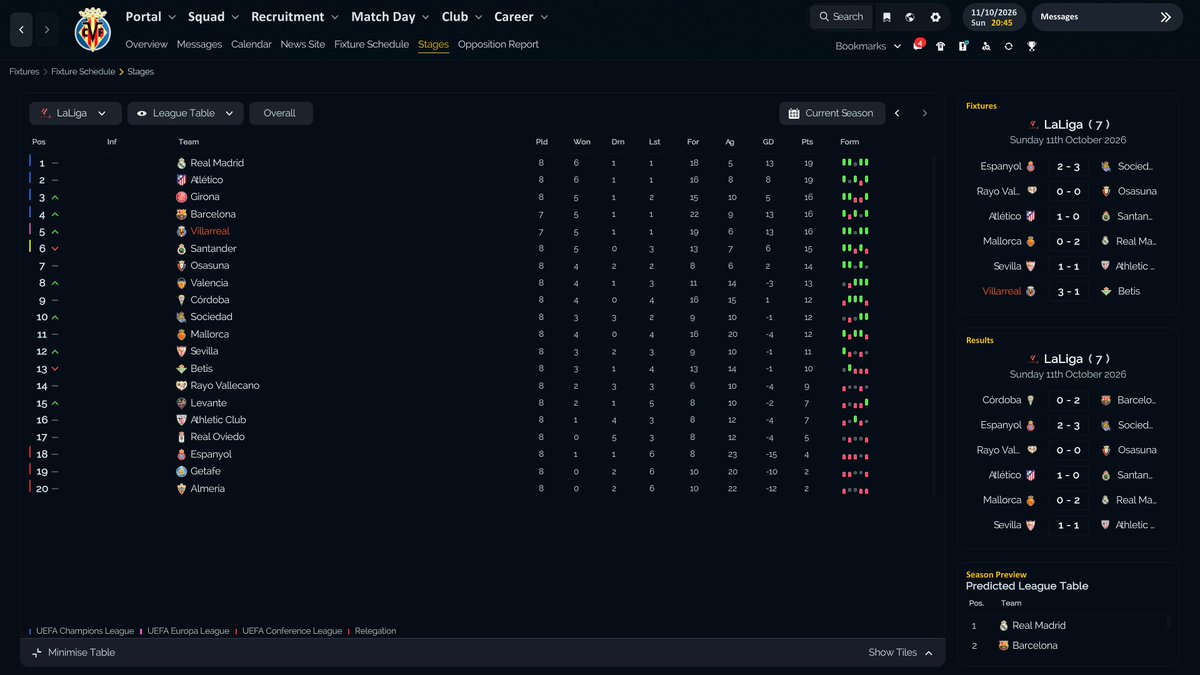Open the trophy bookmark icon
The height and width of the screenshot is (675, 1200).
click(1032, 46)
